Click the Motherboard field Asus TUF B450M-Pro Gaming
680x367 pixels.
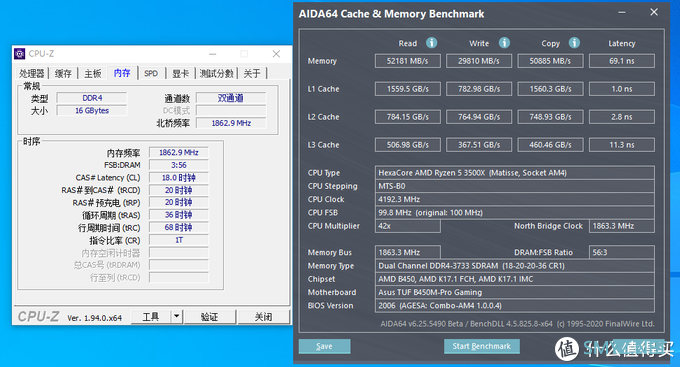(515, 292)
